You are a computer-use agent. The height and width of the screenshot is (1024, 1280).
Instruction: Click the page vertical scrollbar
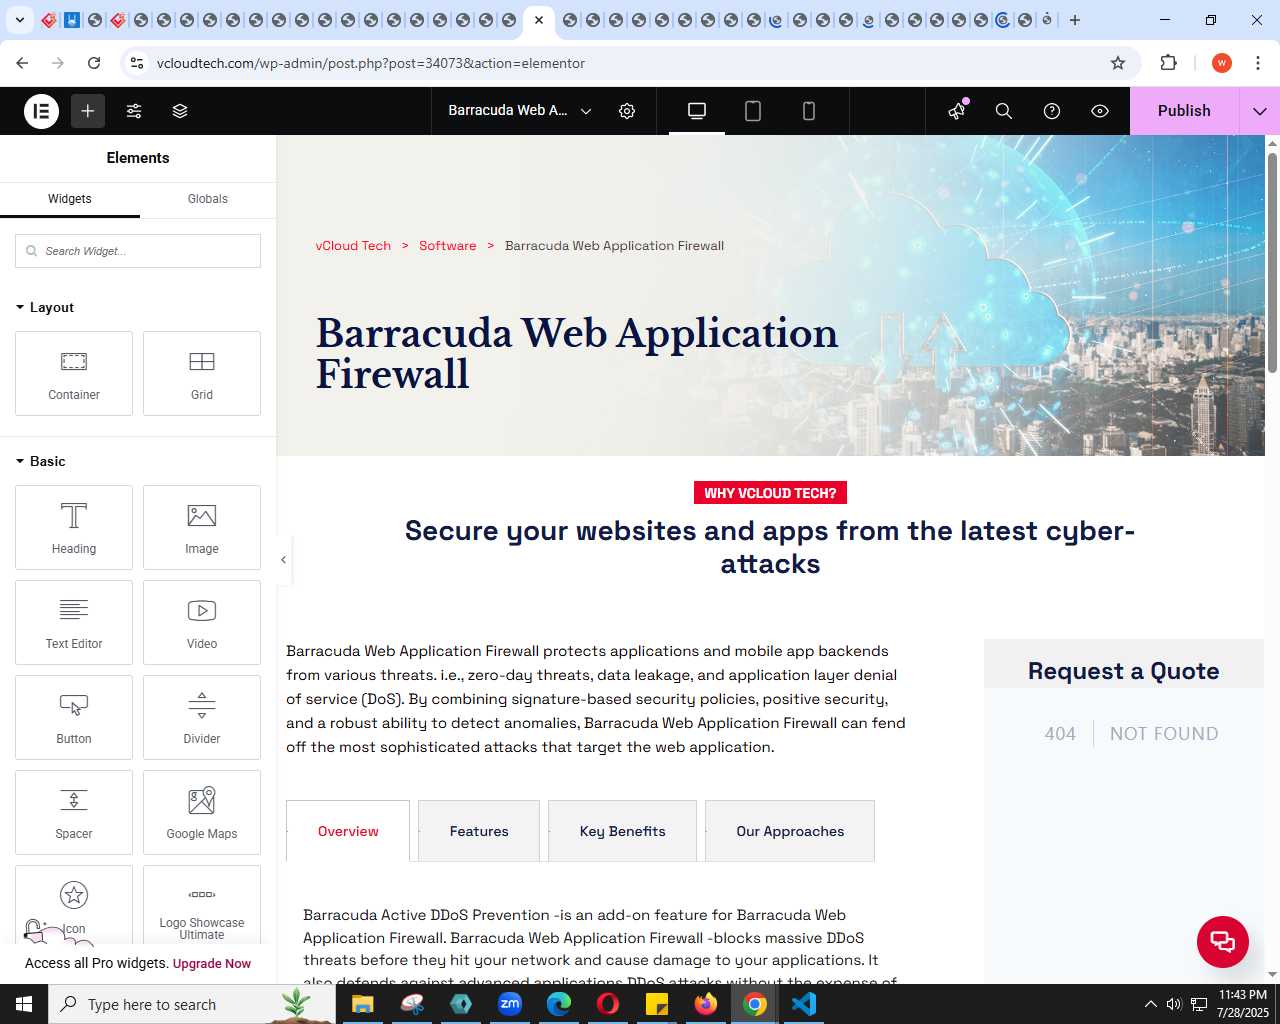click(1272, 263)
